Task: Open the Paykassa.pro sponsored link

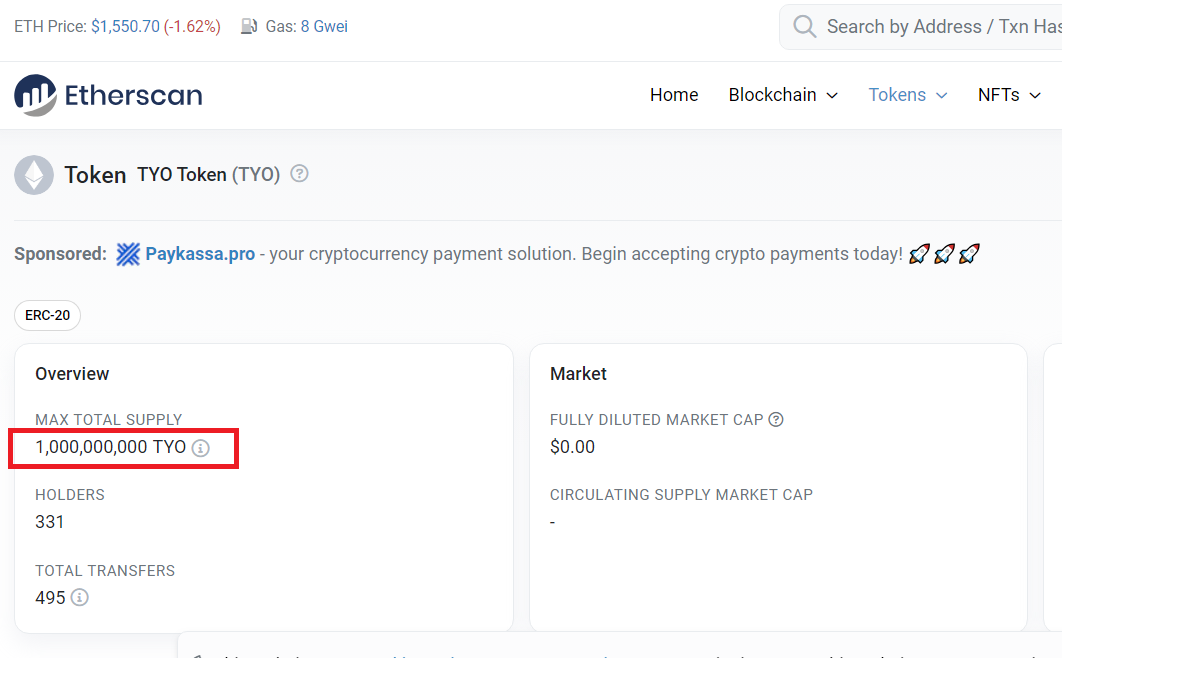Action: point(200,254)
